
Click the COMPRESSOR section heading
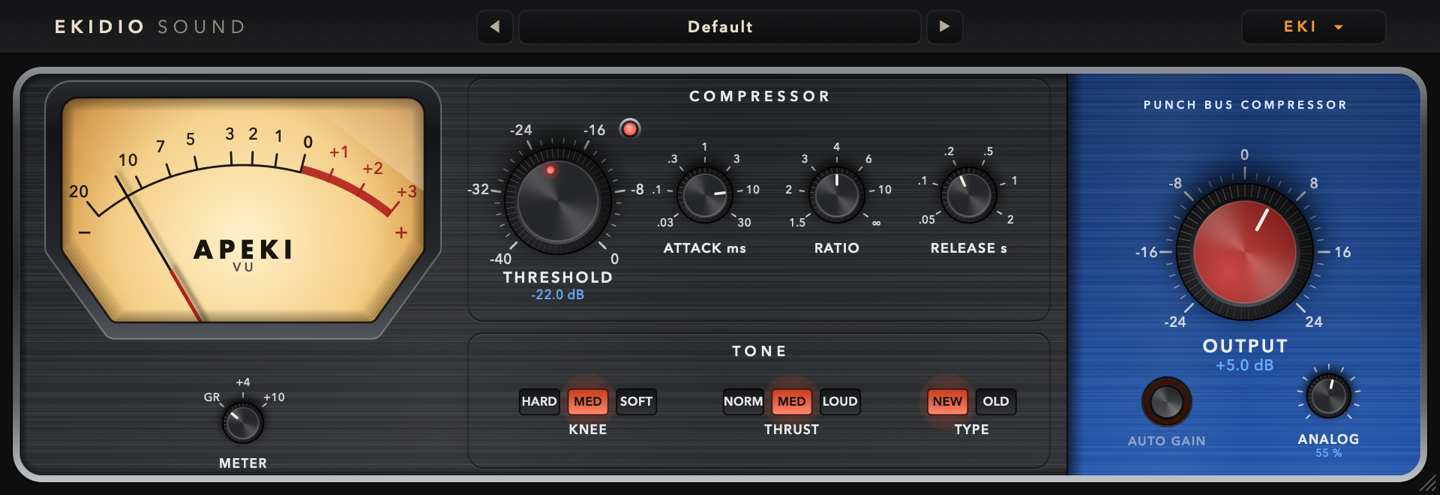760,97
